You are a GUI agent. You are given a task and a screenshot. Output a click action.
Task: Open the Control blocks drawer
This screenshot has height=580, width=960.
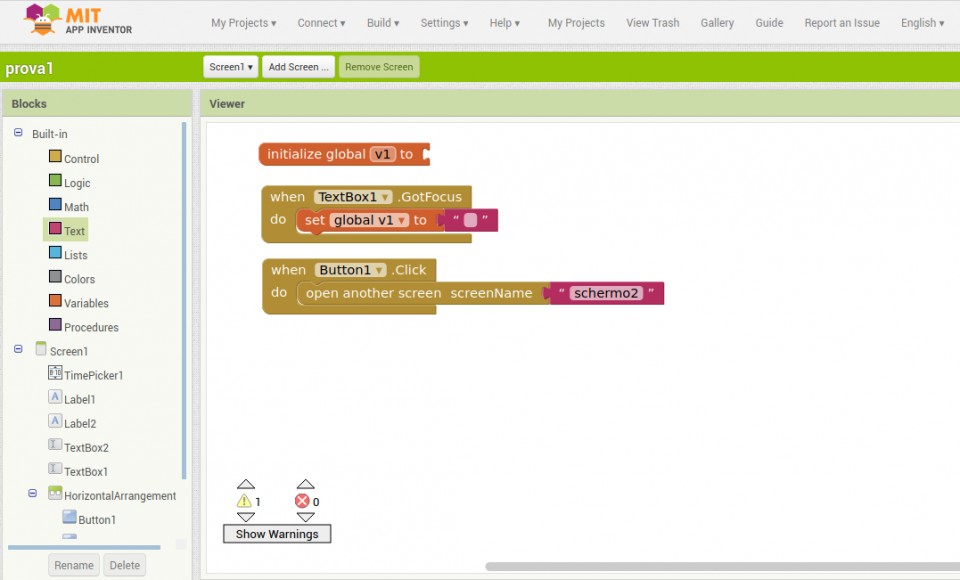(79, 158)
